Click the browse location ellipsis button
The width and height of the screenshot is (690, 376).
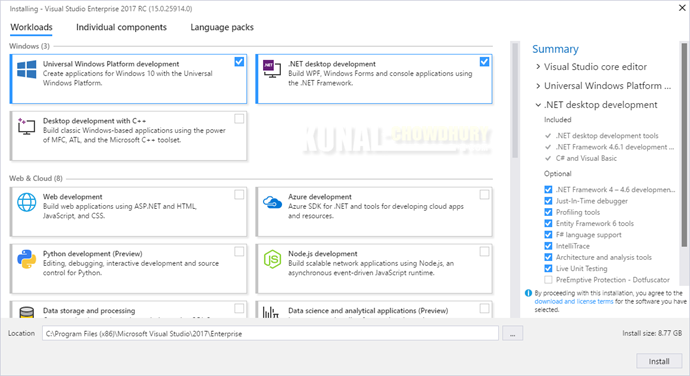tap(512, 334)
